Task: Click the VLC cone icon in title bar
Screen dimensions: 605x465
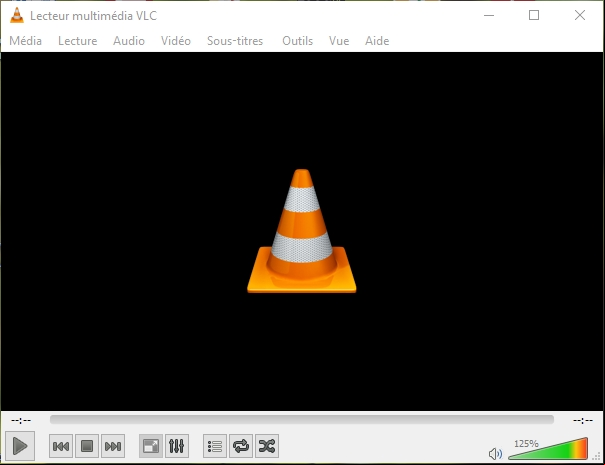Action: pyautogui.click(x=17, y=15)
